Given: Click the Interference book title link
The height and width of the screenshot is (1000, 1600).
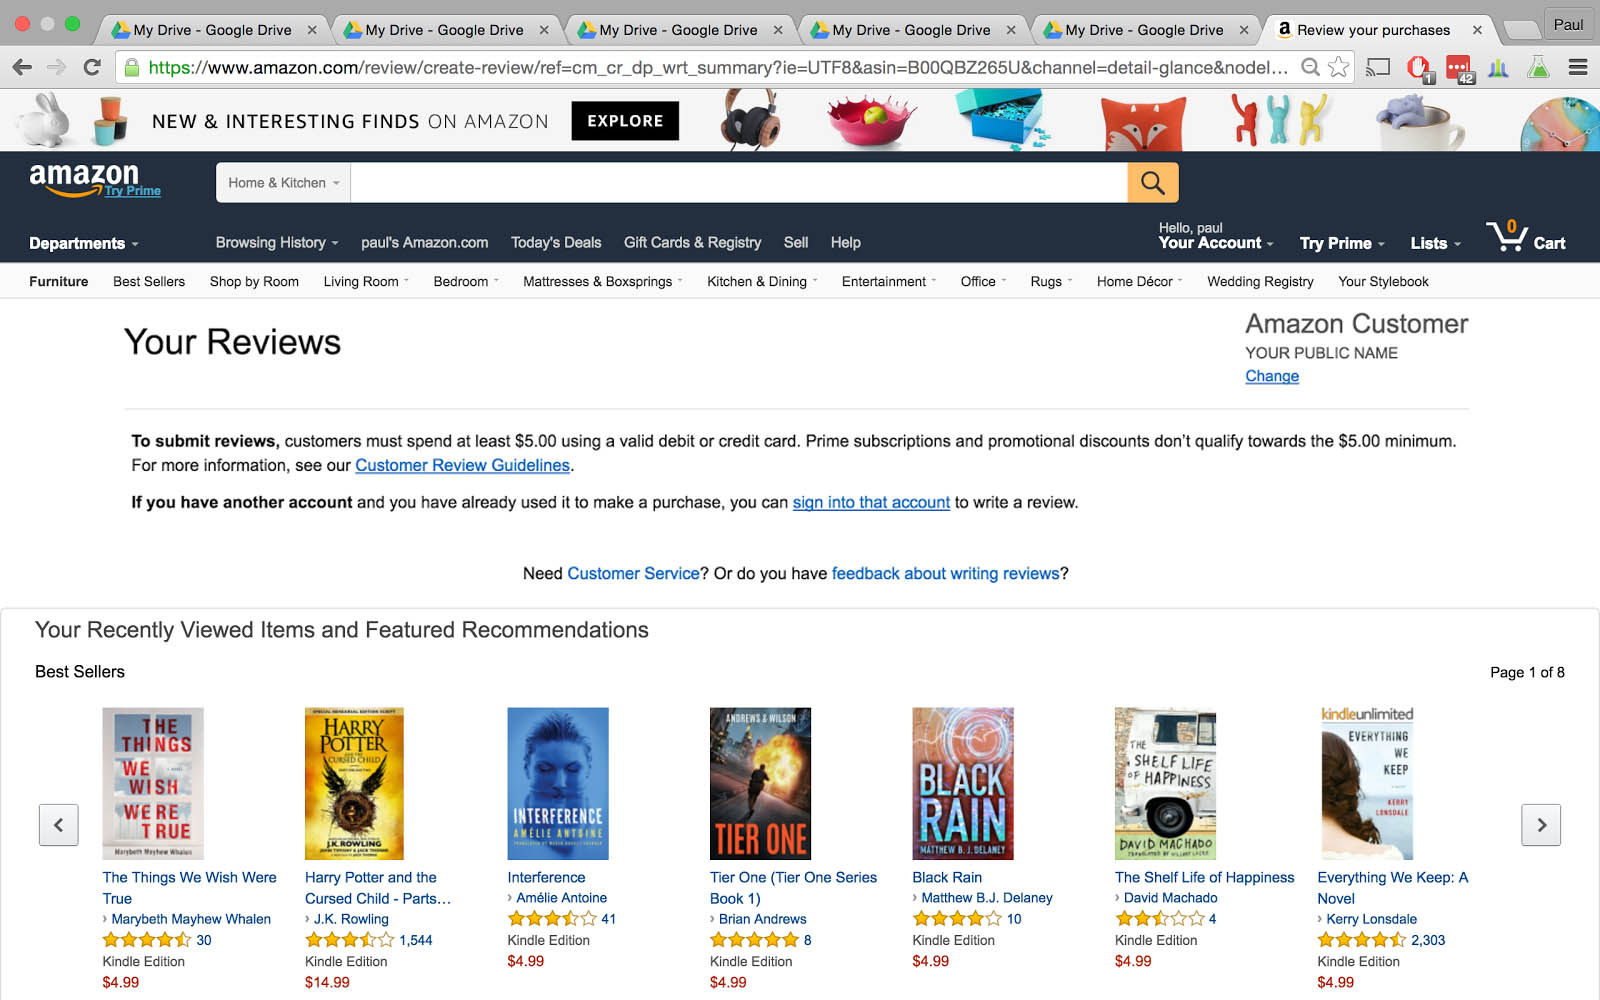Looking at the screenshot, I should [x=546, y=877].
